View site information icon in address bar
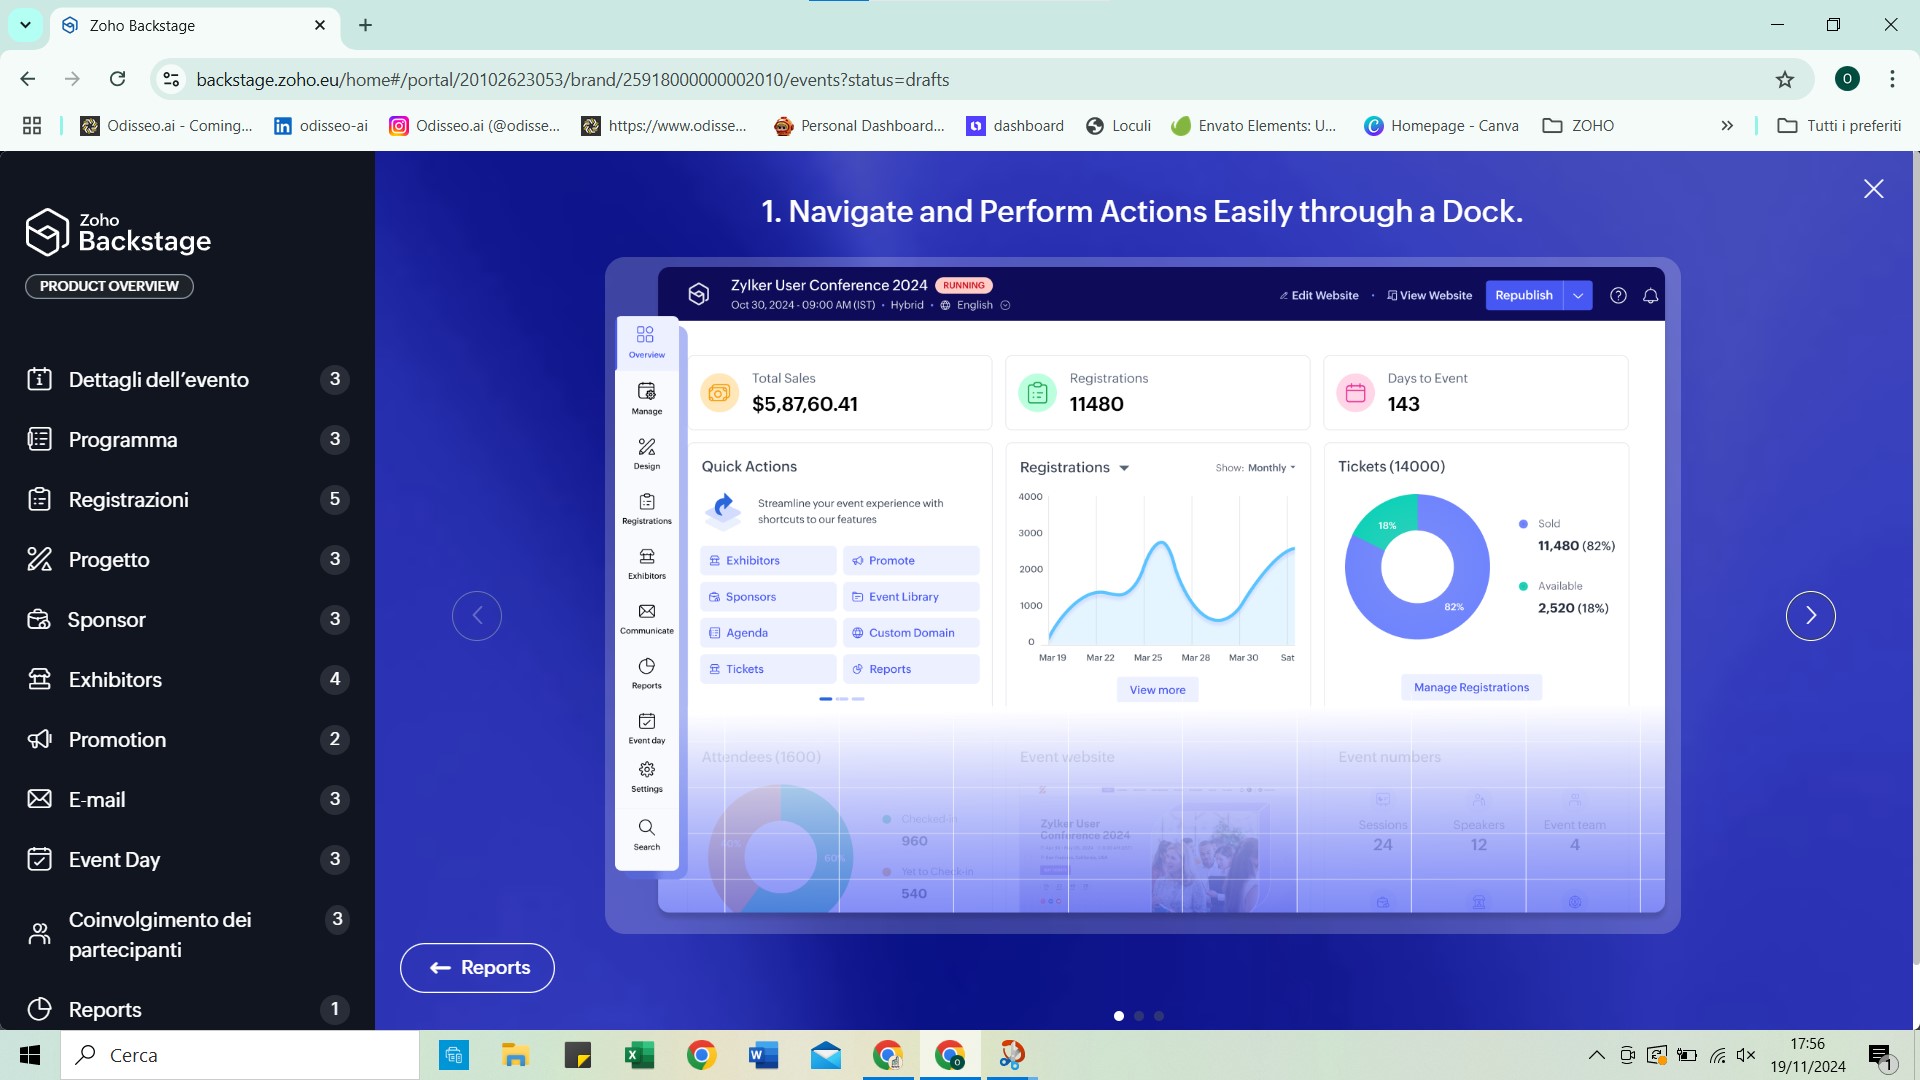Viewport: 1920px width, 1080px height. point(171,79)
